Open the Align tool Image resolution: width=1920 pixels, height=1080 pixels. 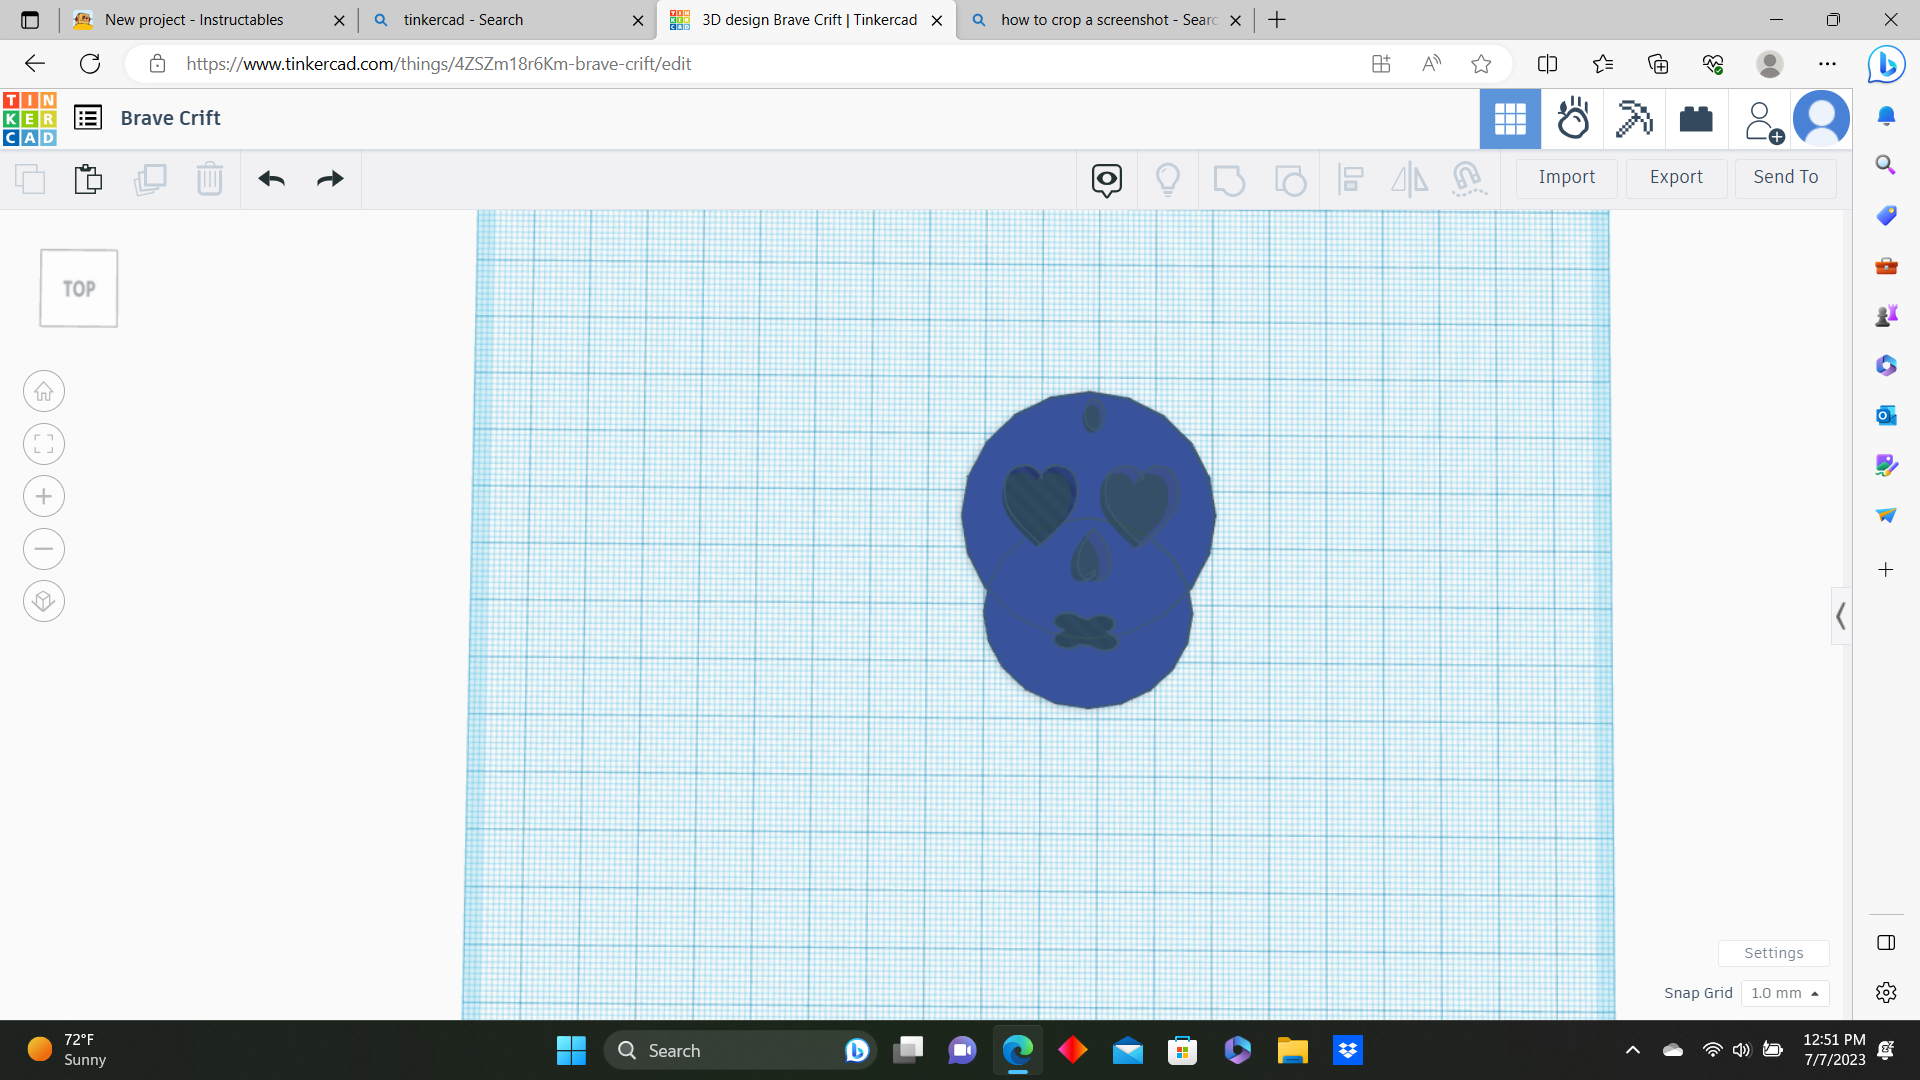[1351, 179]
